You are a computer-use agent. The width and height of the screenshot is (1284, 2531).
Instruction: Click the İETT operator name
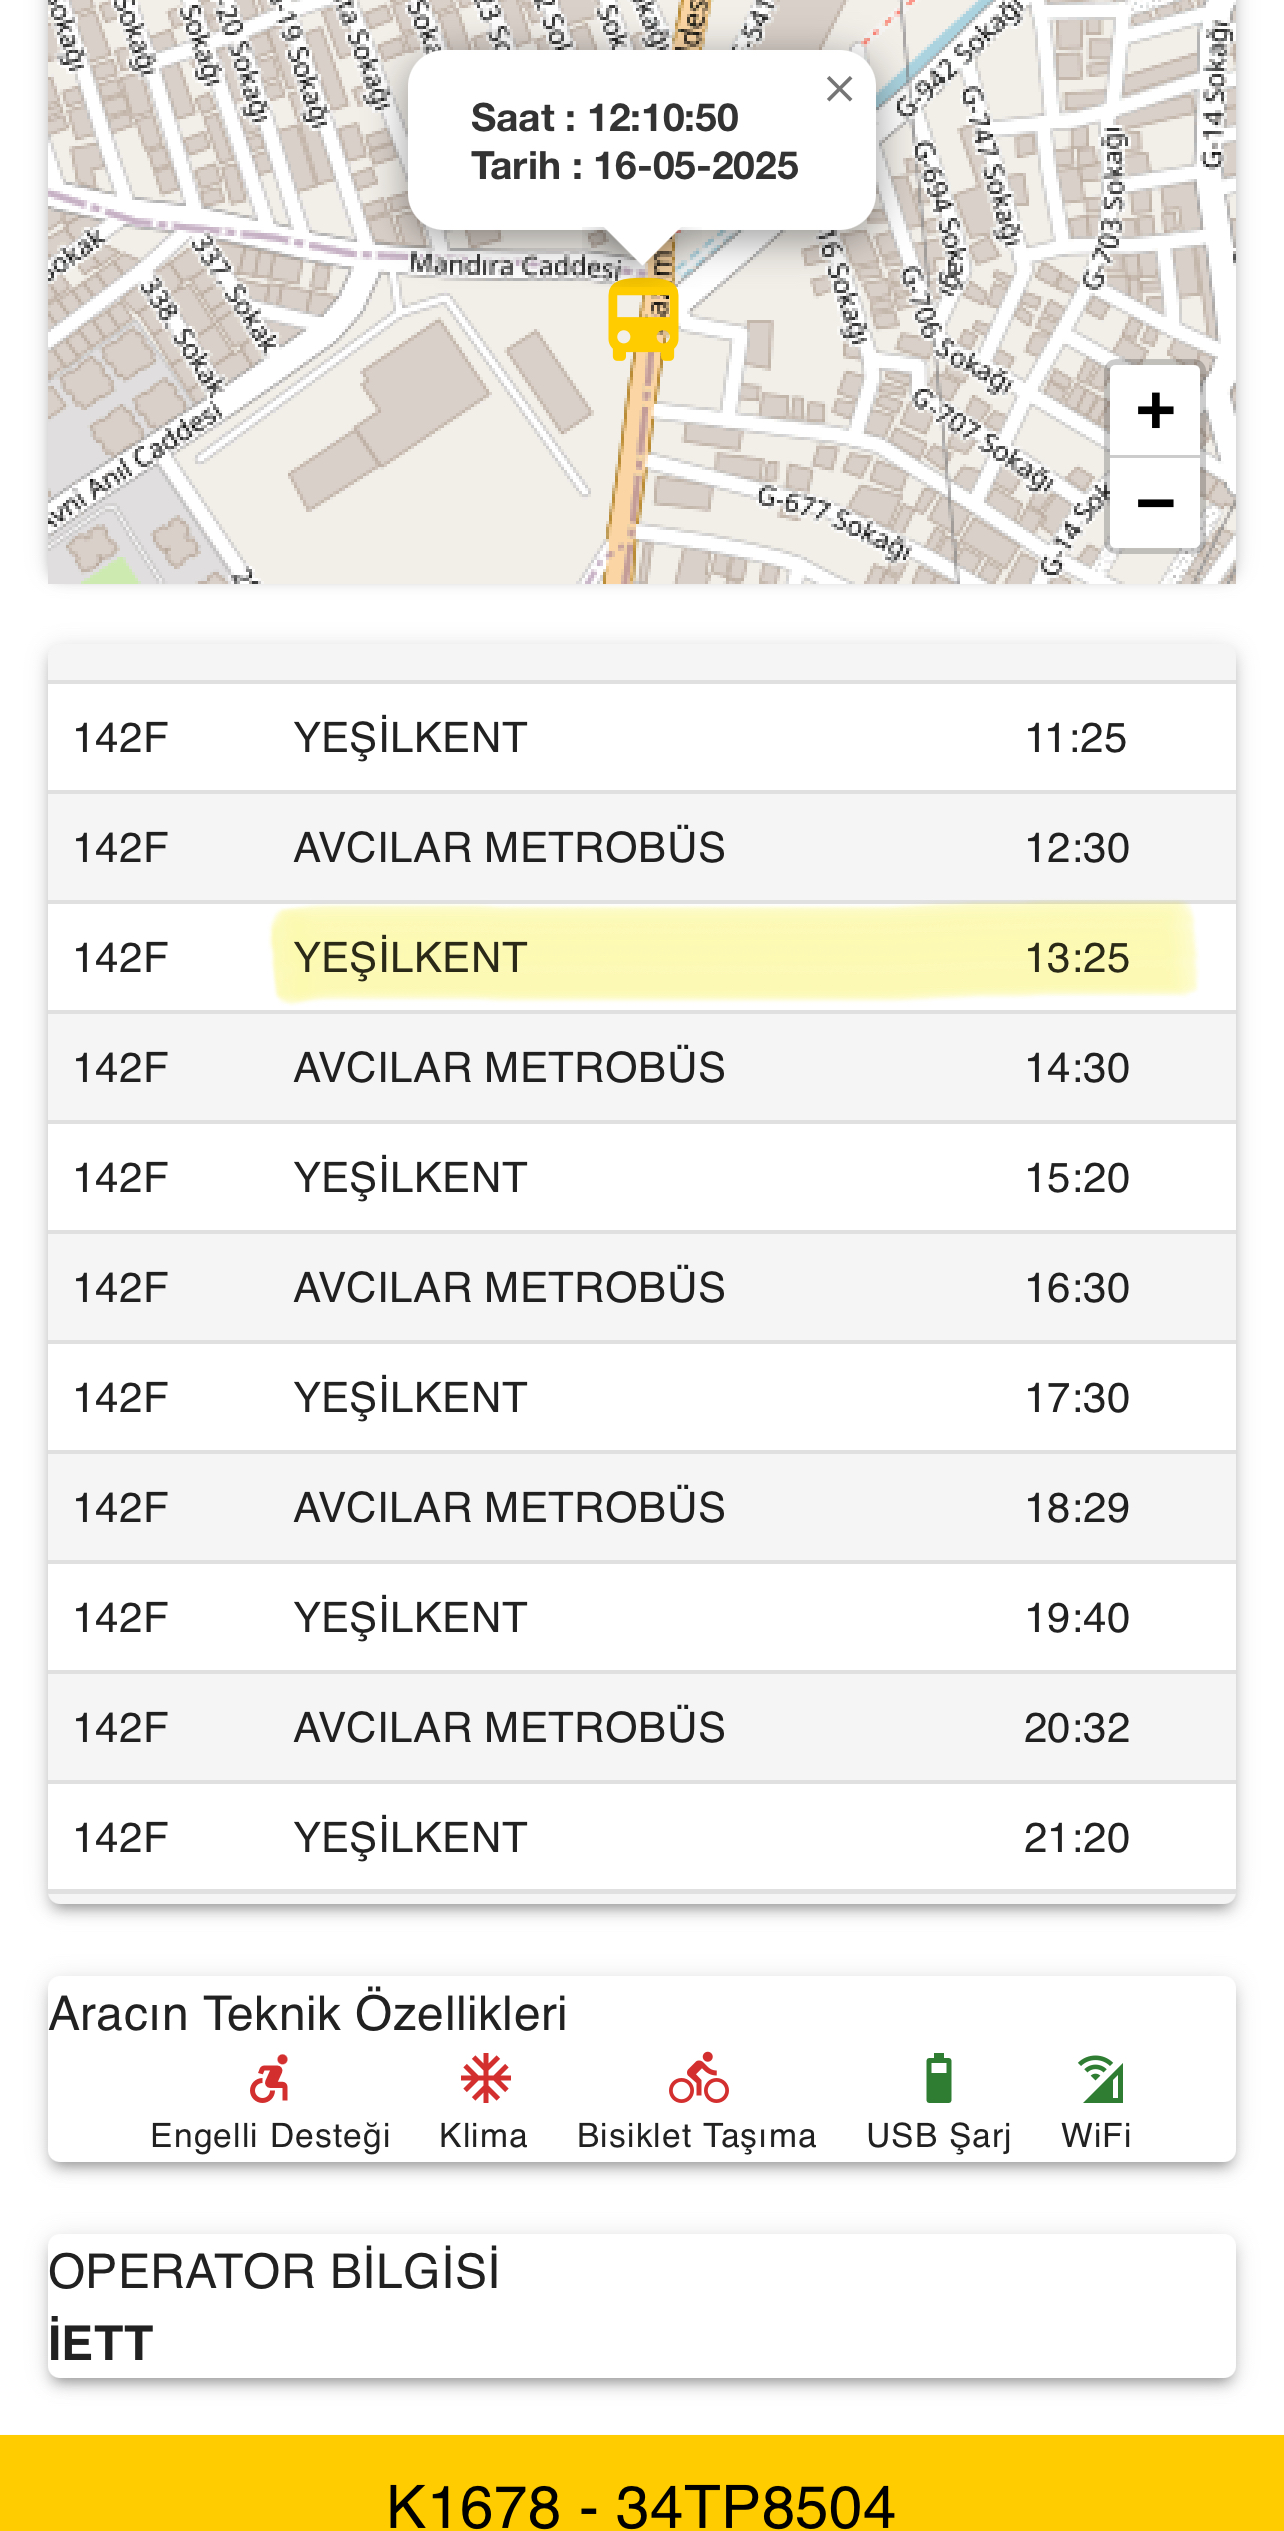click(101, 2343)
